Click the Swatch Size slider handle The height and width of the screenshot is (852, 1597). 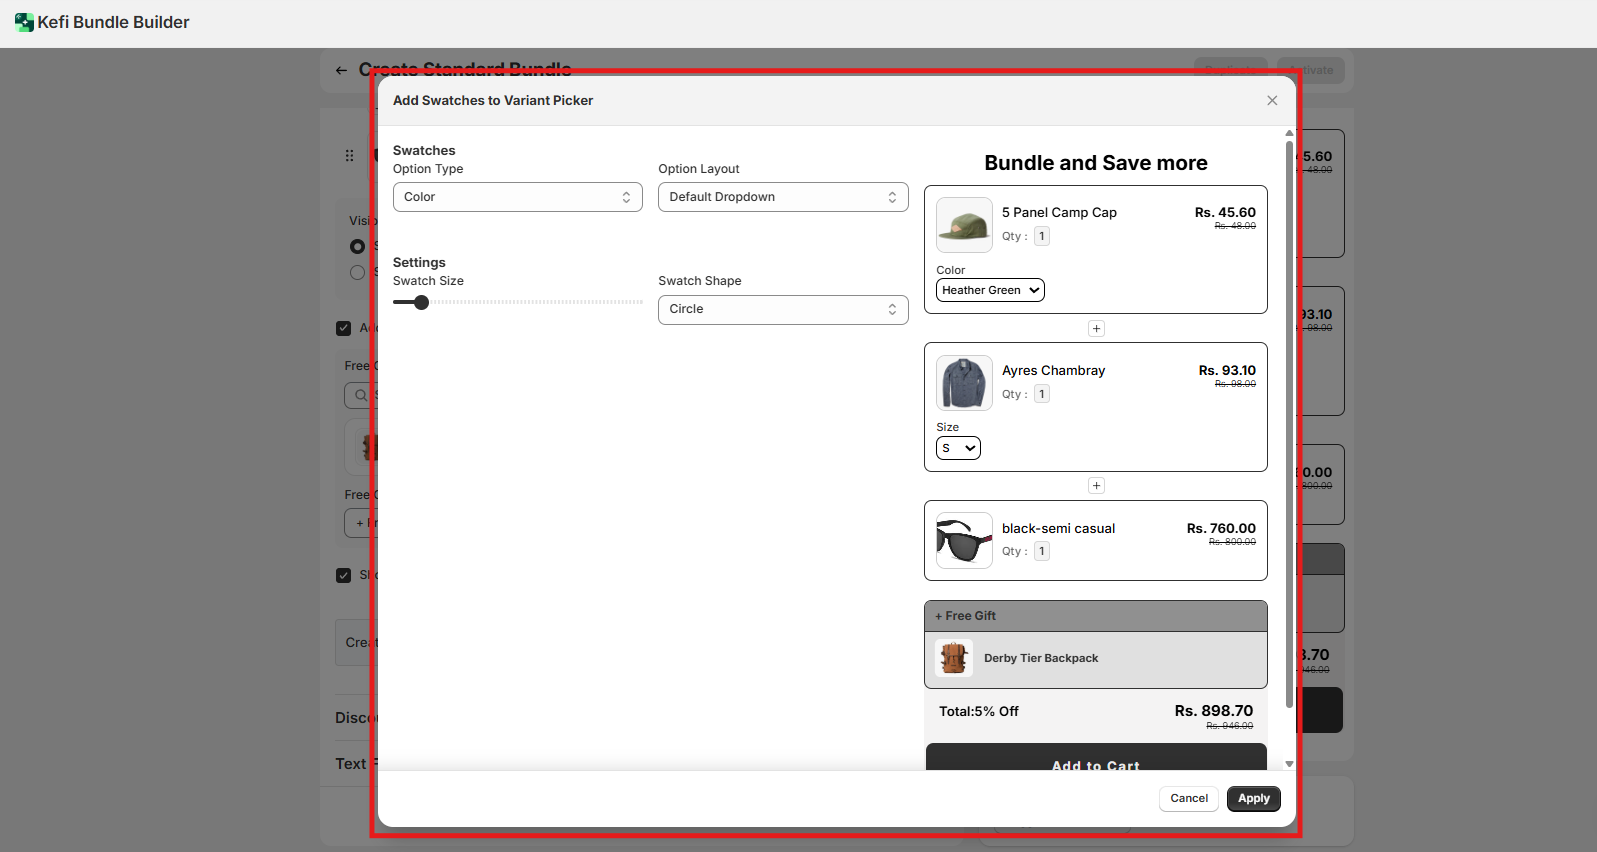(x=421, y=302)
